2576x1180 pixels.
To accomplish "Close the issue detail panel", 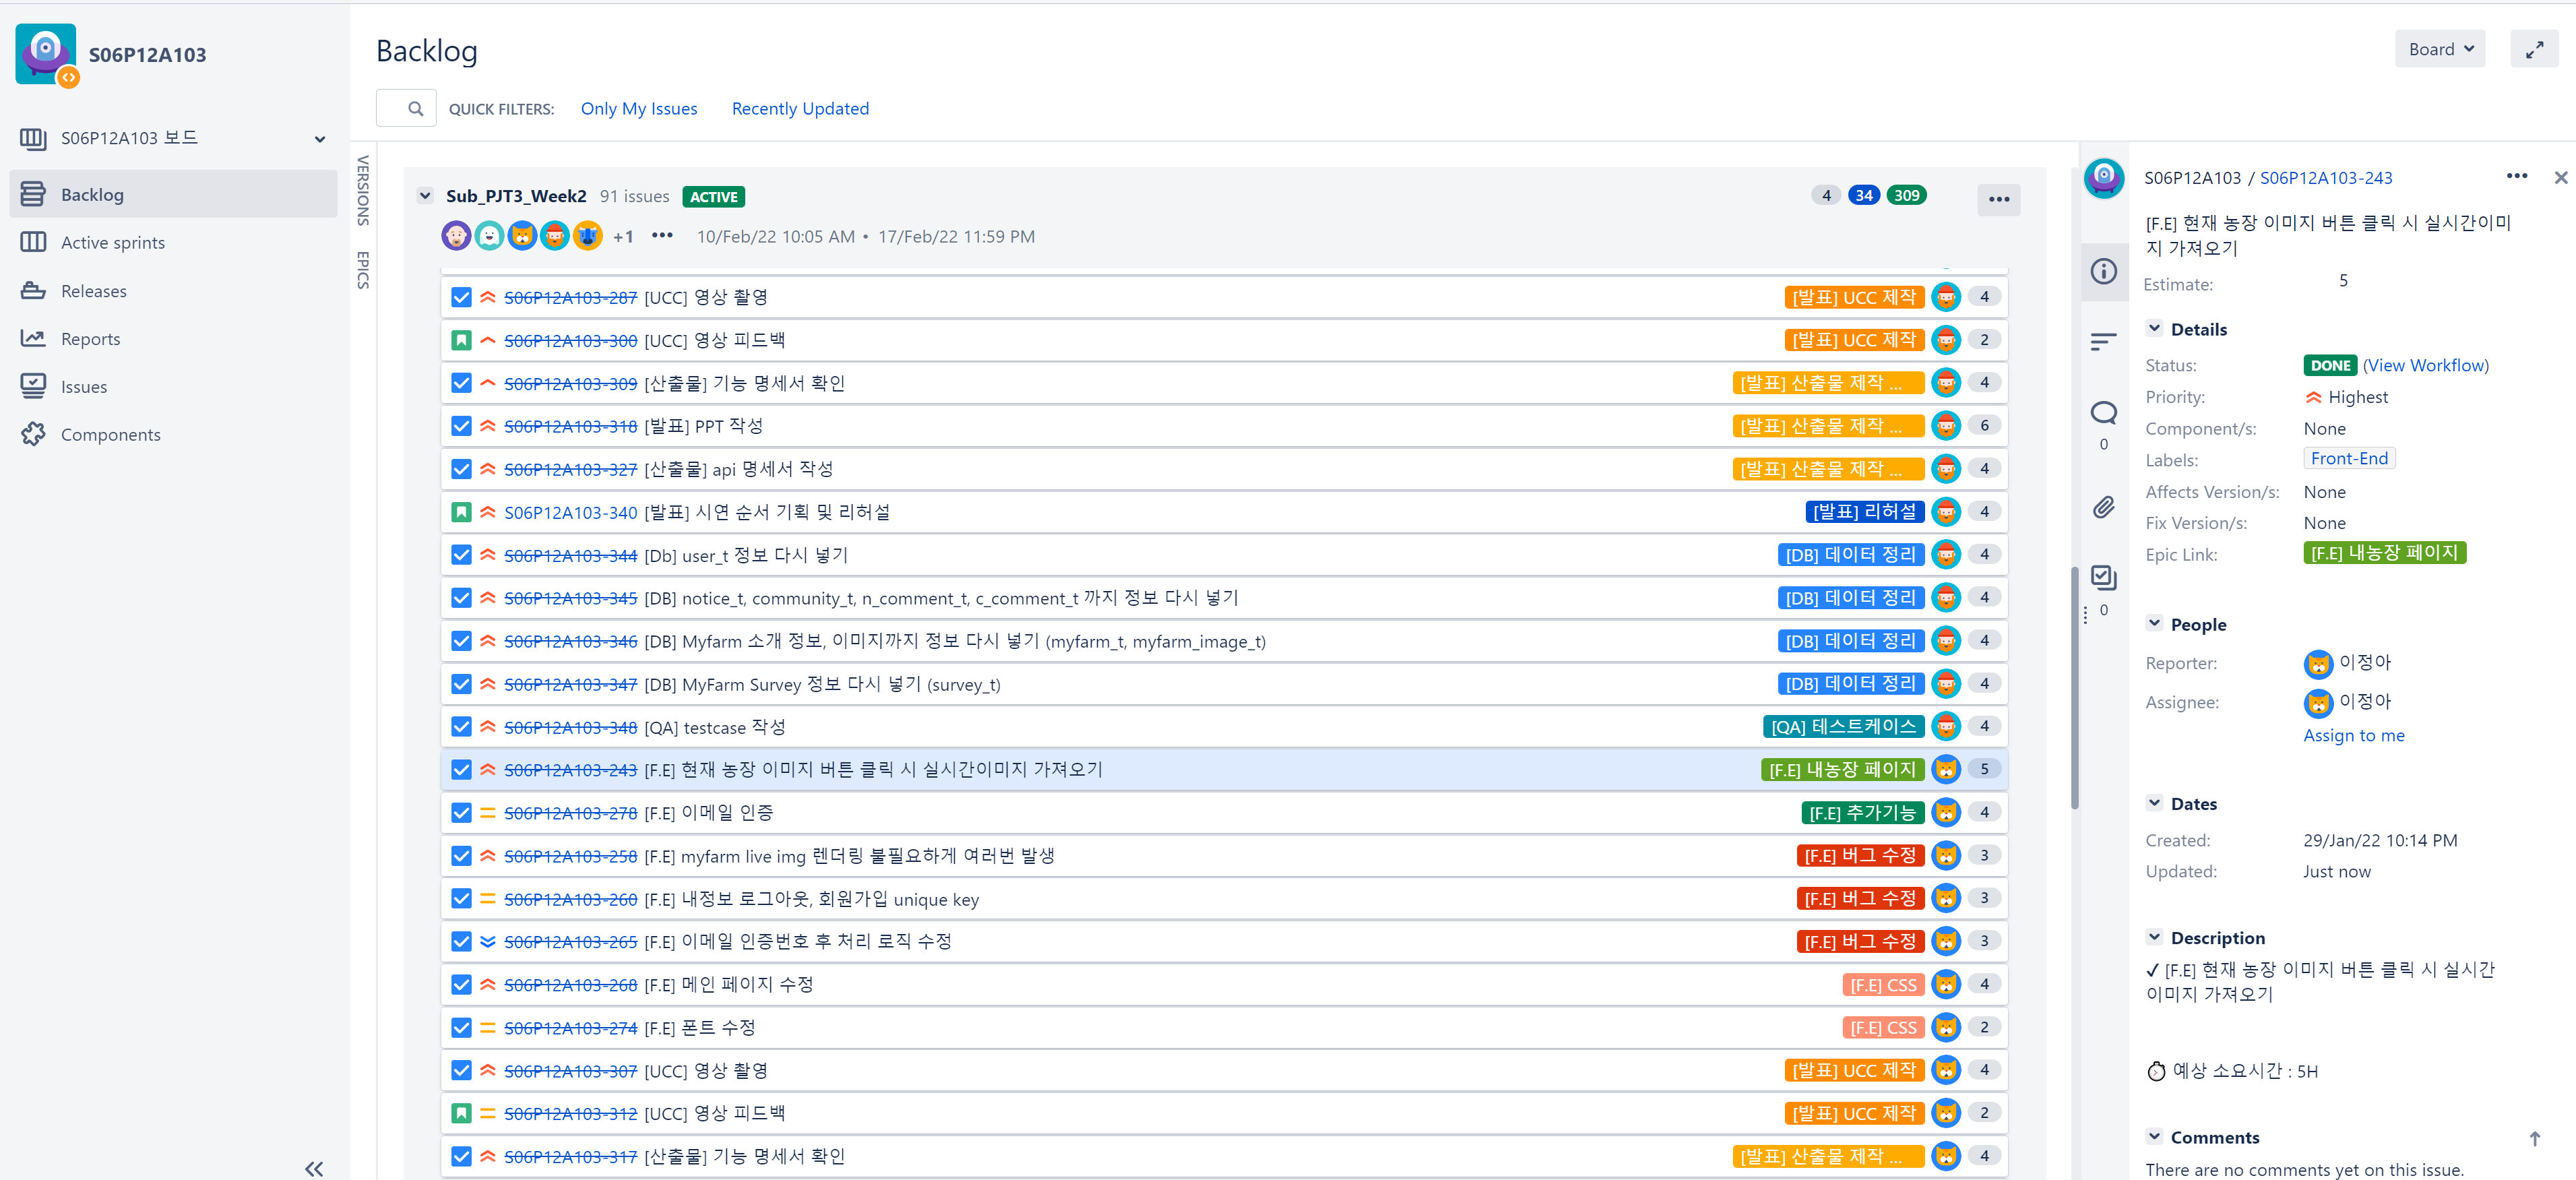I will pyautogui.click(x=2560, y=178).
